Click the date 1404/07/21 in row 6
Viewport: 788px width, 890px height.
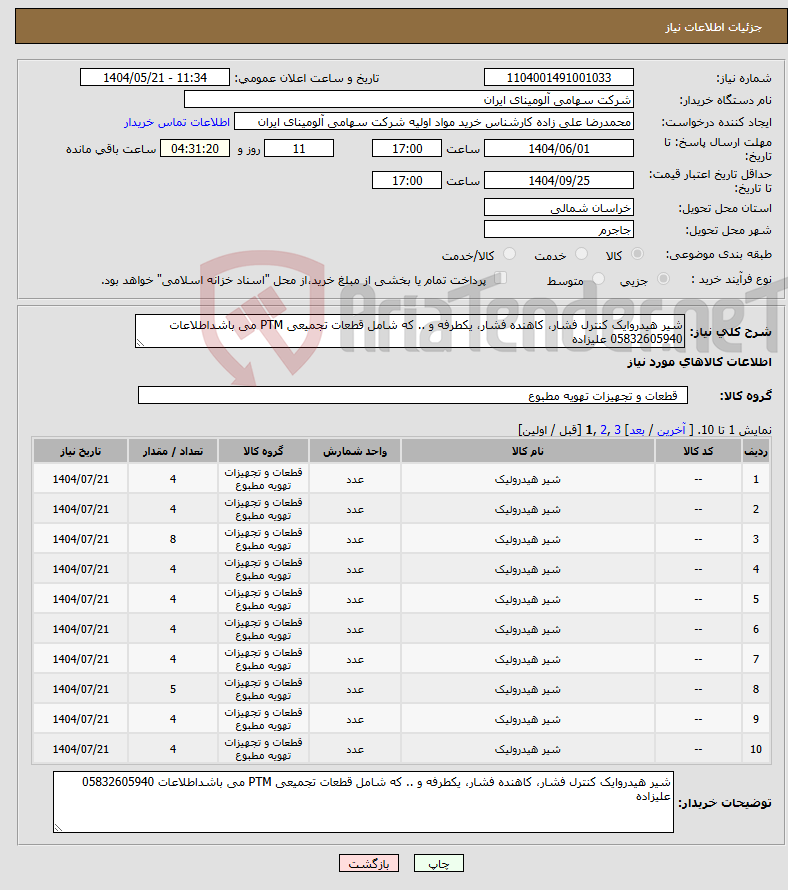click(x=81, y=629)
